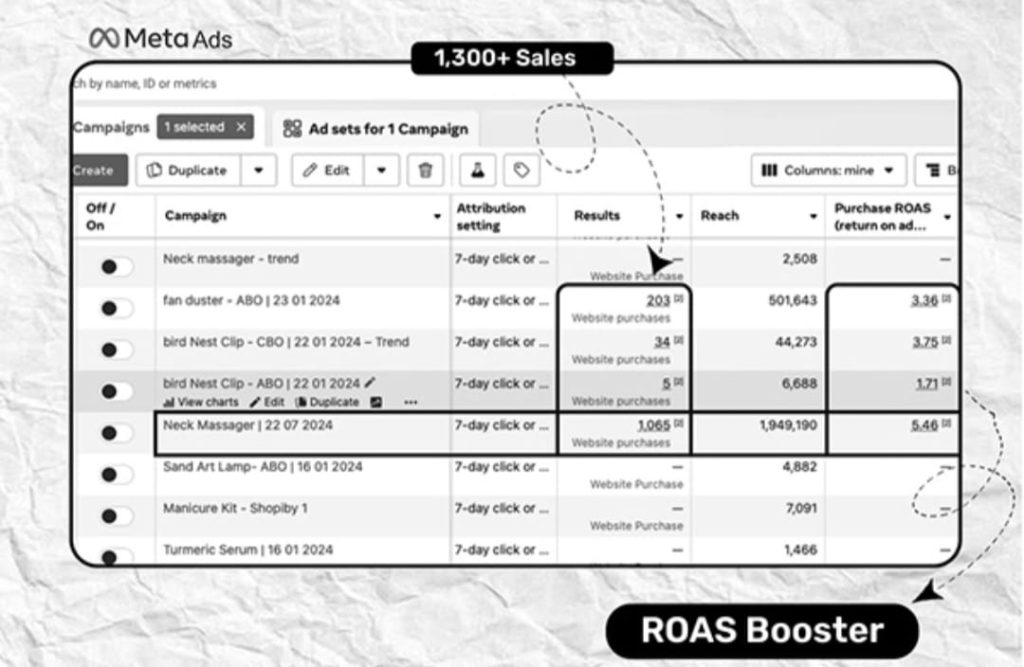Viewport: 1024px width, 667px height.
Task: Toggle fan duster - ABO campaign switch
Action: (116, 308)
